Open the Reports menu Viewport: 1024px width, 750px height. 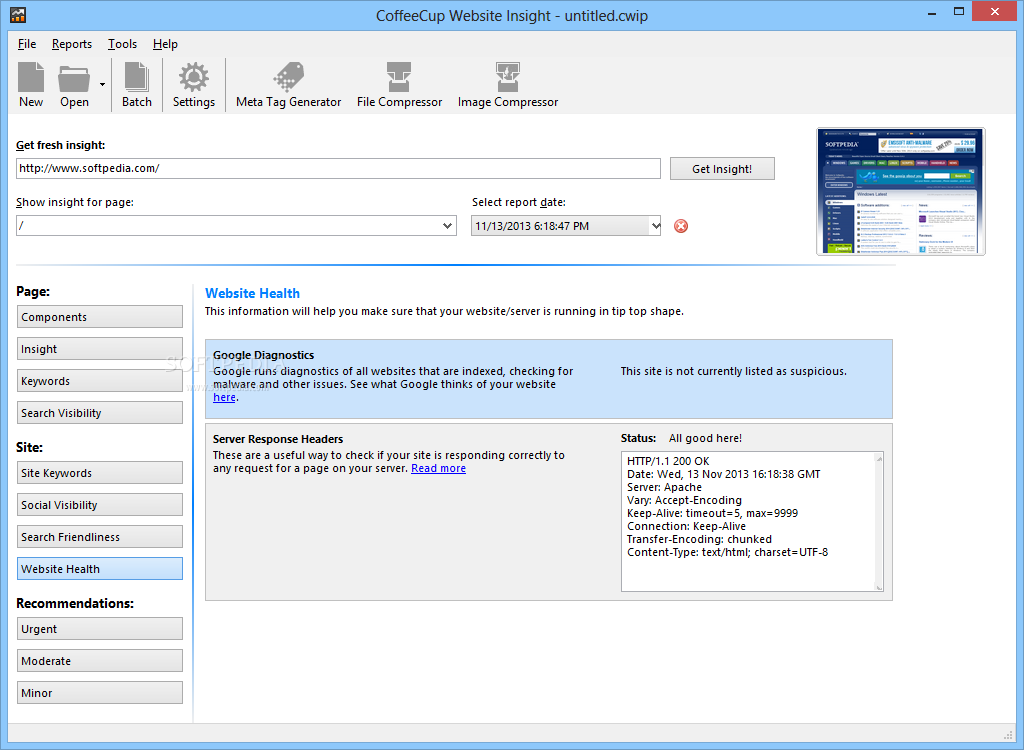coord(72,44)
